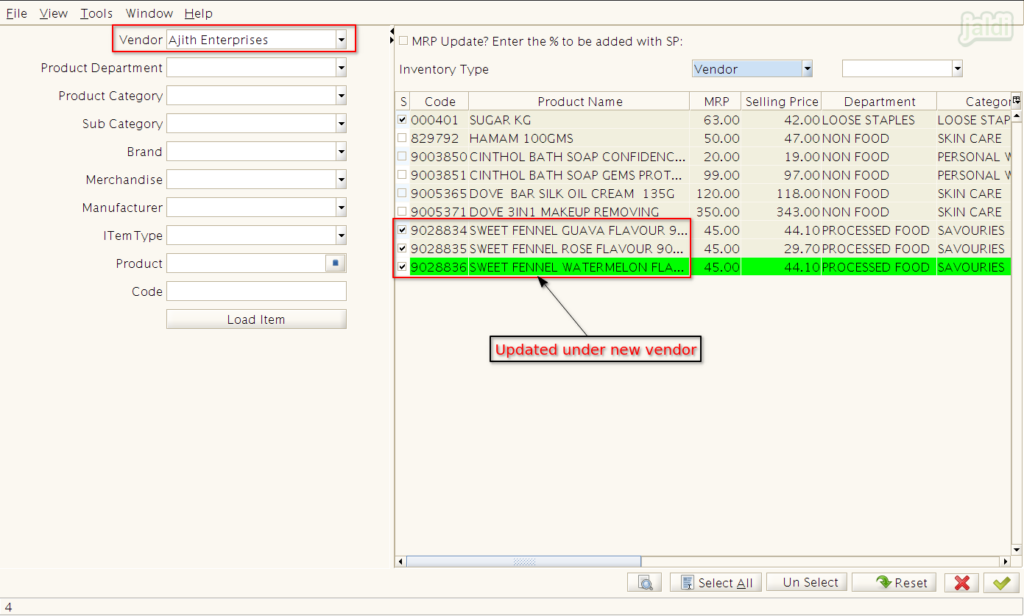Select the CINTHOL BATH SOAP CONFIDENC... cell
This screenshot has height=616, width=1024.
click(x=579, y=157)
